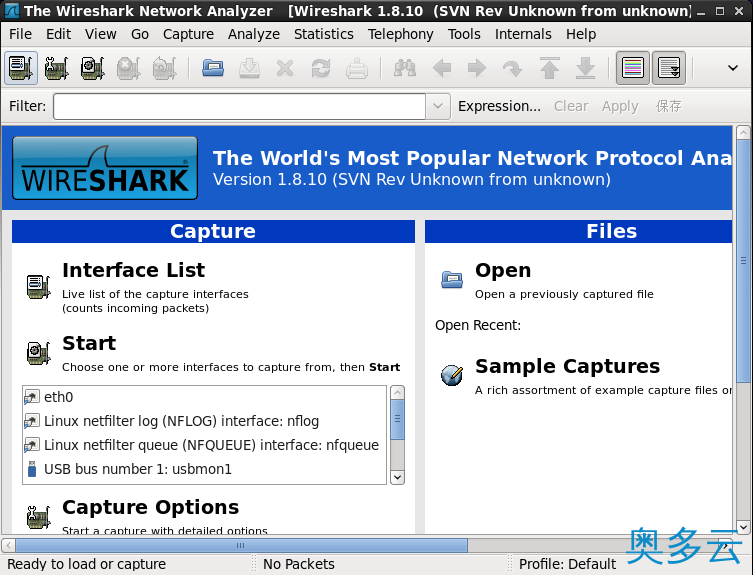The height and width of the screenshot is (575, 753).
Task: Expand the toolbar overflow chevron
Action: [732, 68]
